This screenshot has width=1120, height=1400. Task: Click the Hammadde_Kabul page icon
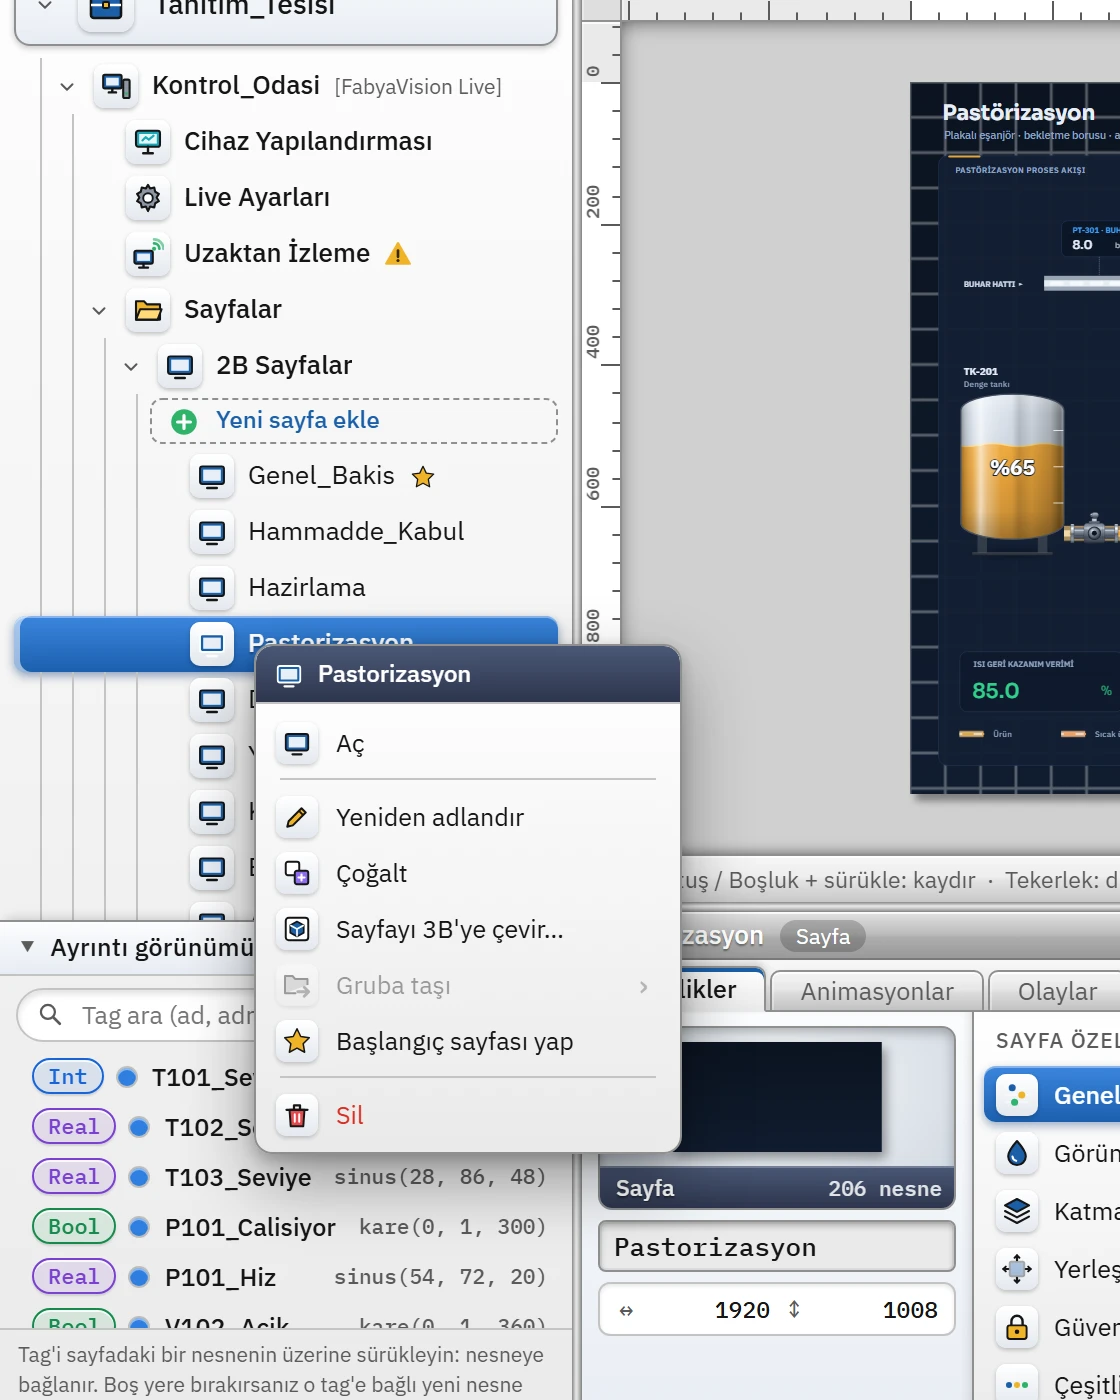pos(212,532)
